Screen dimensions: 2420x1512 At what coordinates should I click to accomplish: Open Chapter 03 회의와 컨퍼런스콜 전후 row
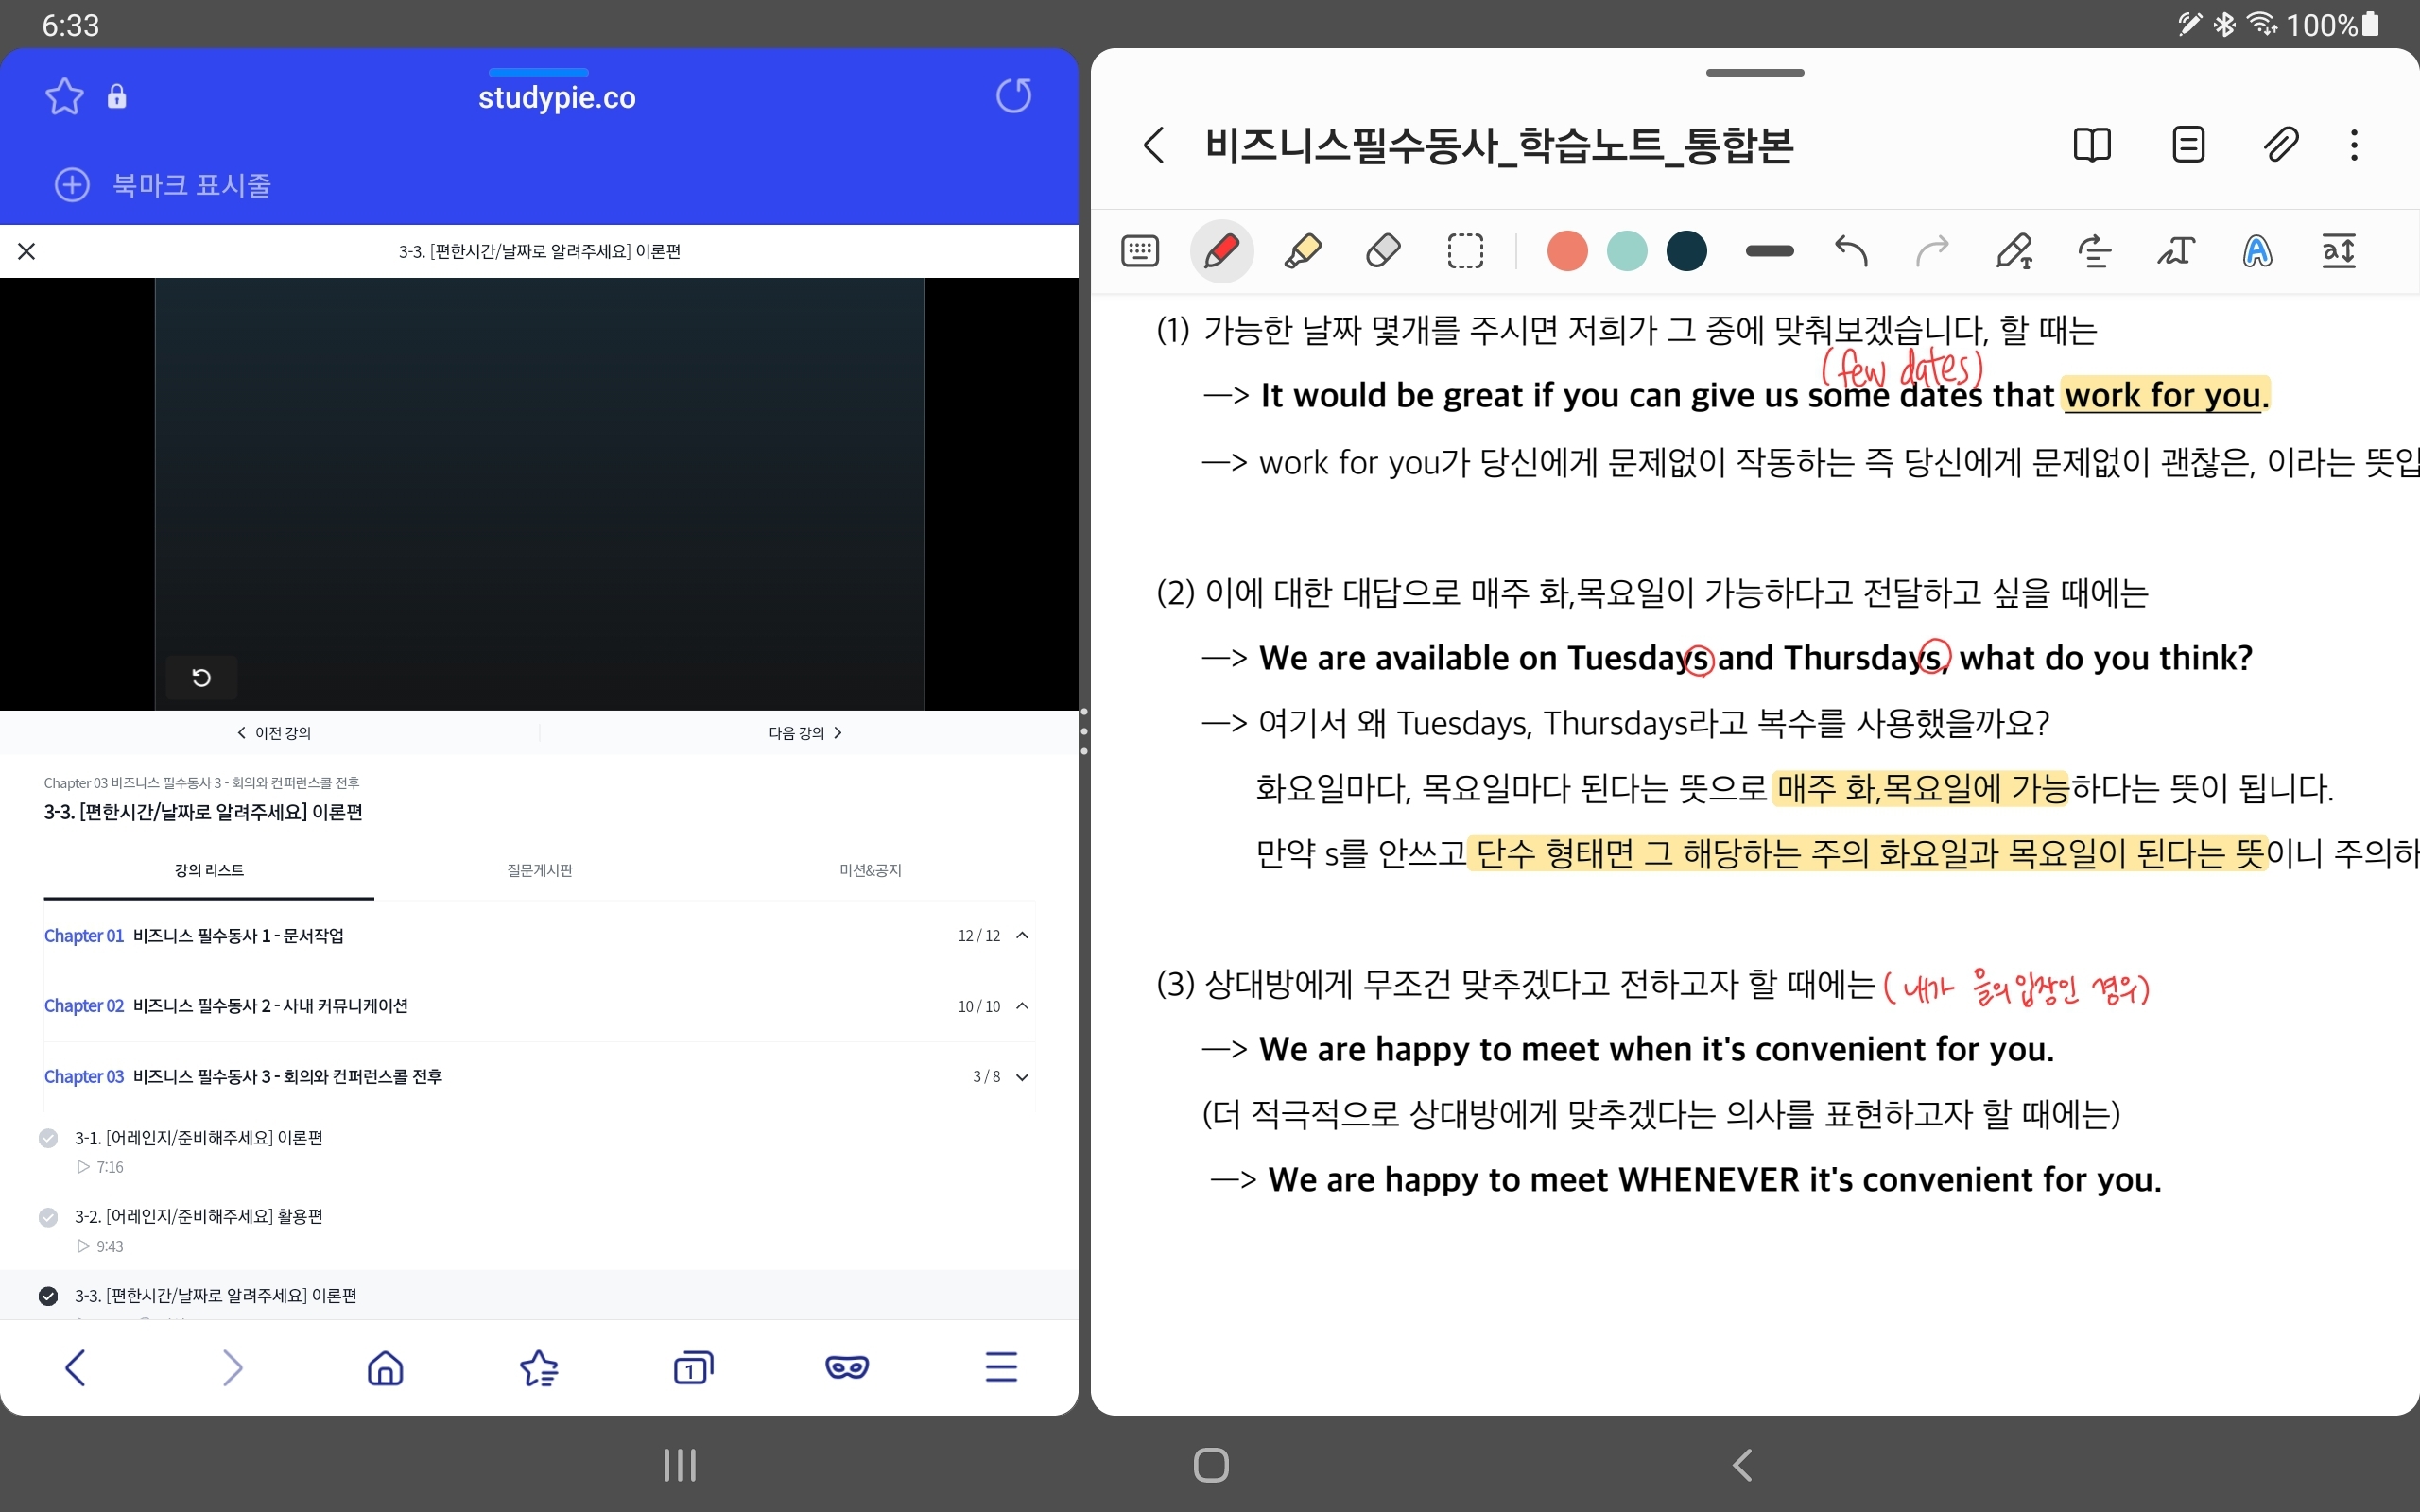539,1077
